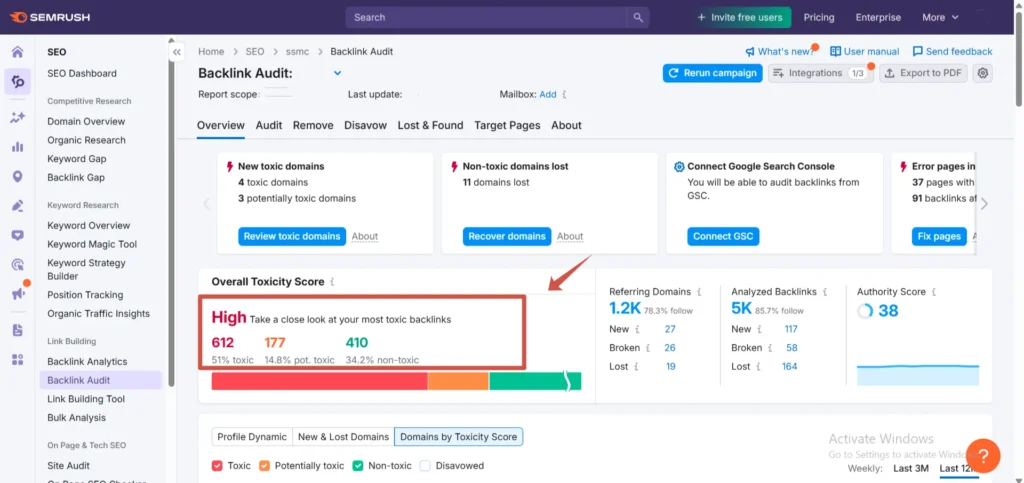Open the app grid icon in rail
The image size is (1024, 483).
pos(18,360)
